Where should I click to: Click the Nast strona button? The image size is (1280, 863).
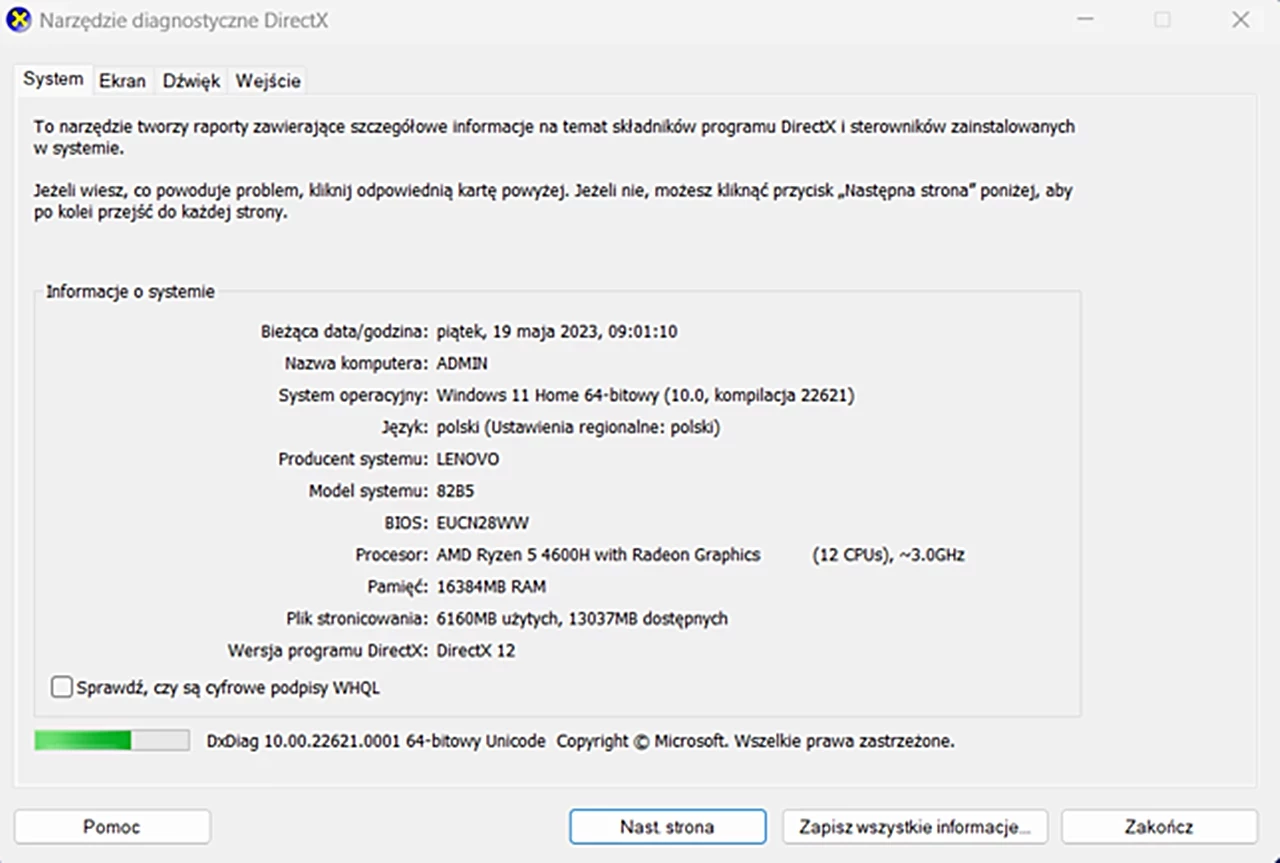click(667, 827)
